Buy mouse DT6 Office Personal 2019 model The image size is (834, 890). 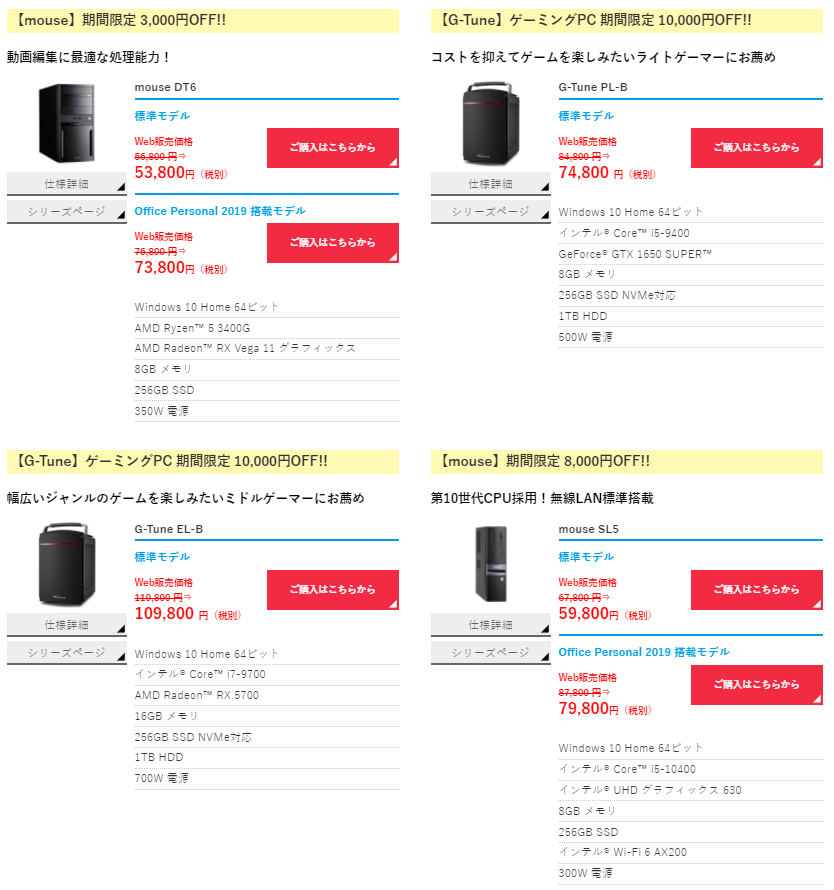click(333, 243)
